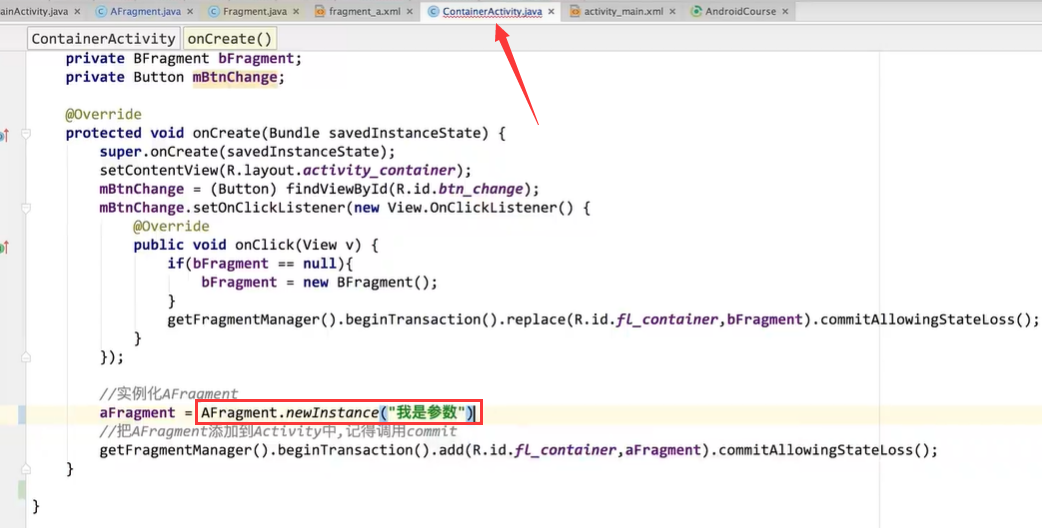Switch to the AndroidCourse tab
The image size is (1042, 528).
point(740,11)
